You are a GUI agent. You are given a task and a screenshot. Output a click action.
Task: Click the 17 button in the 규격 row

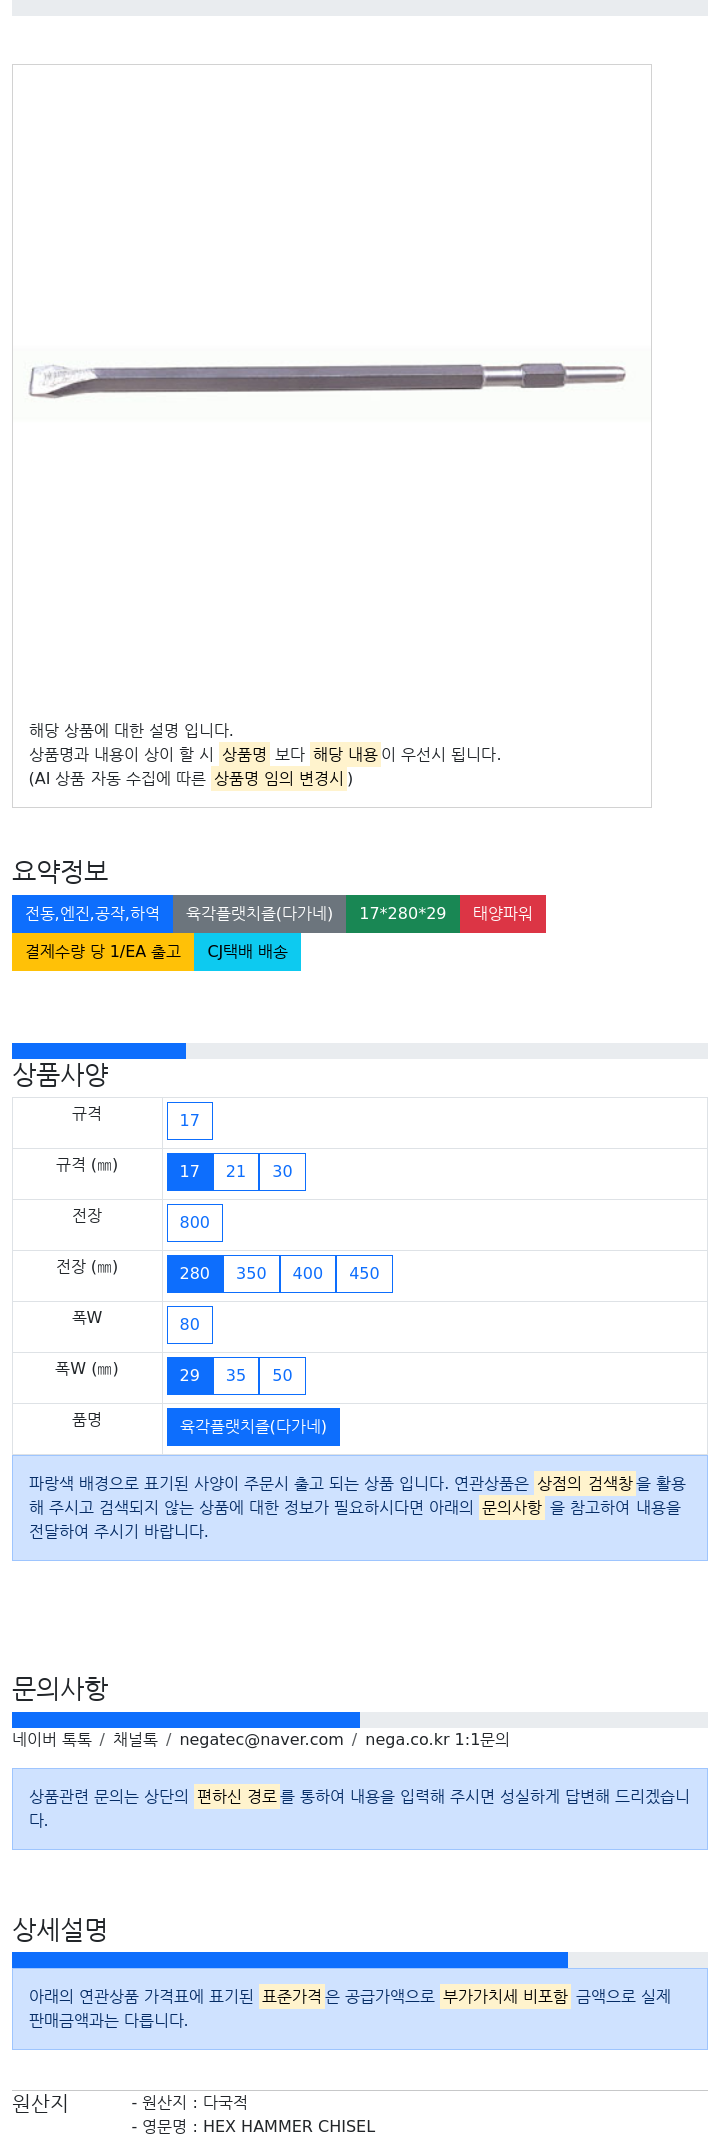pos(190,1121)
